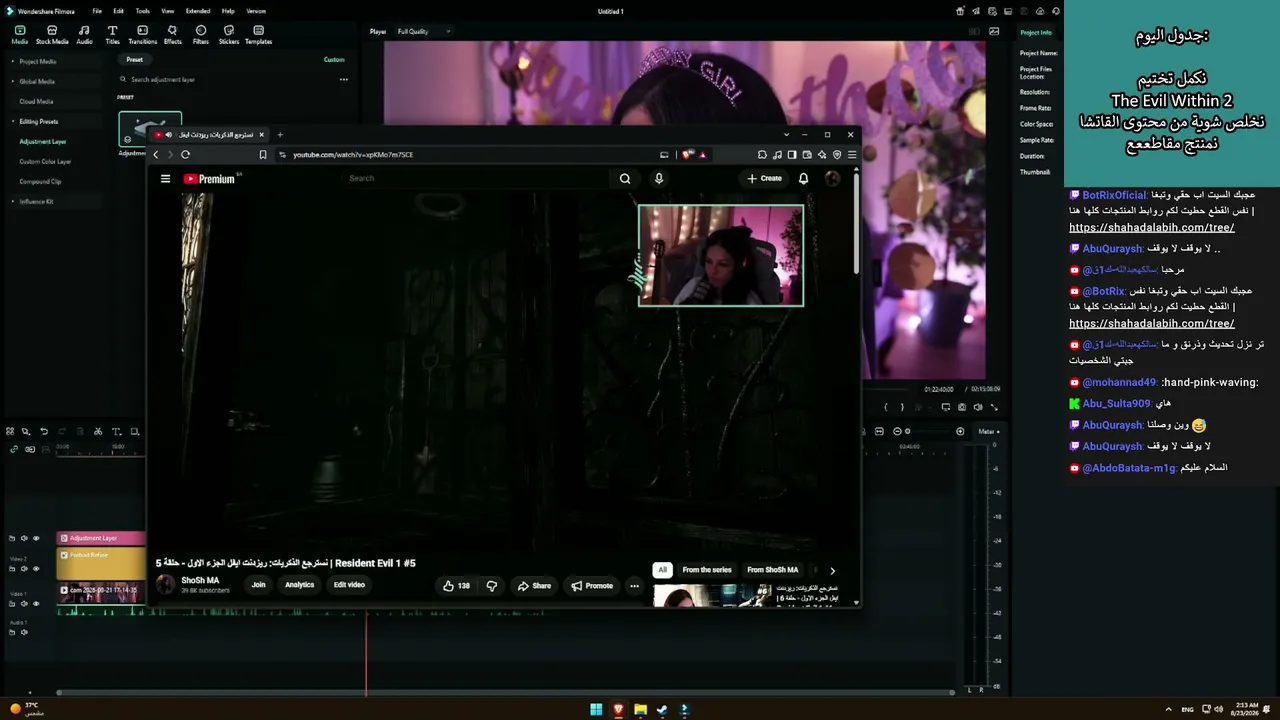
Task: Open the Stock Media tab in Filmora
Action: (52, 35)
